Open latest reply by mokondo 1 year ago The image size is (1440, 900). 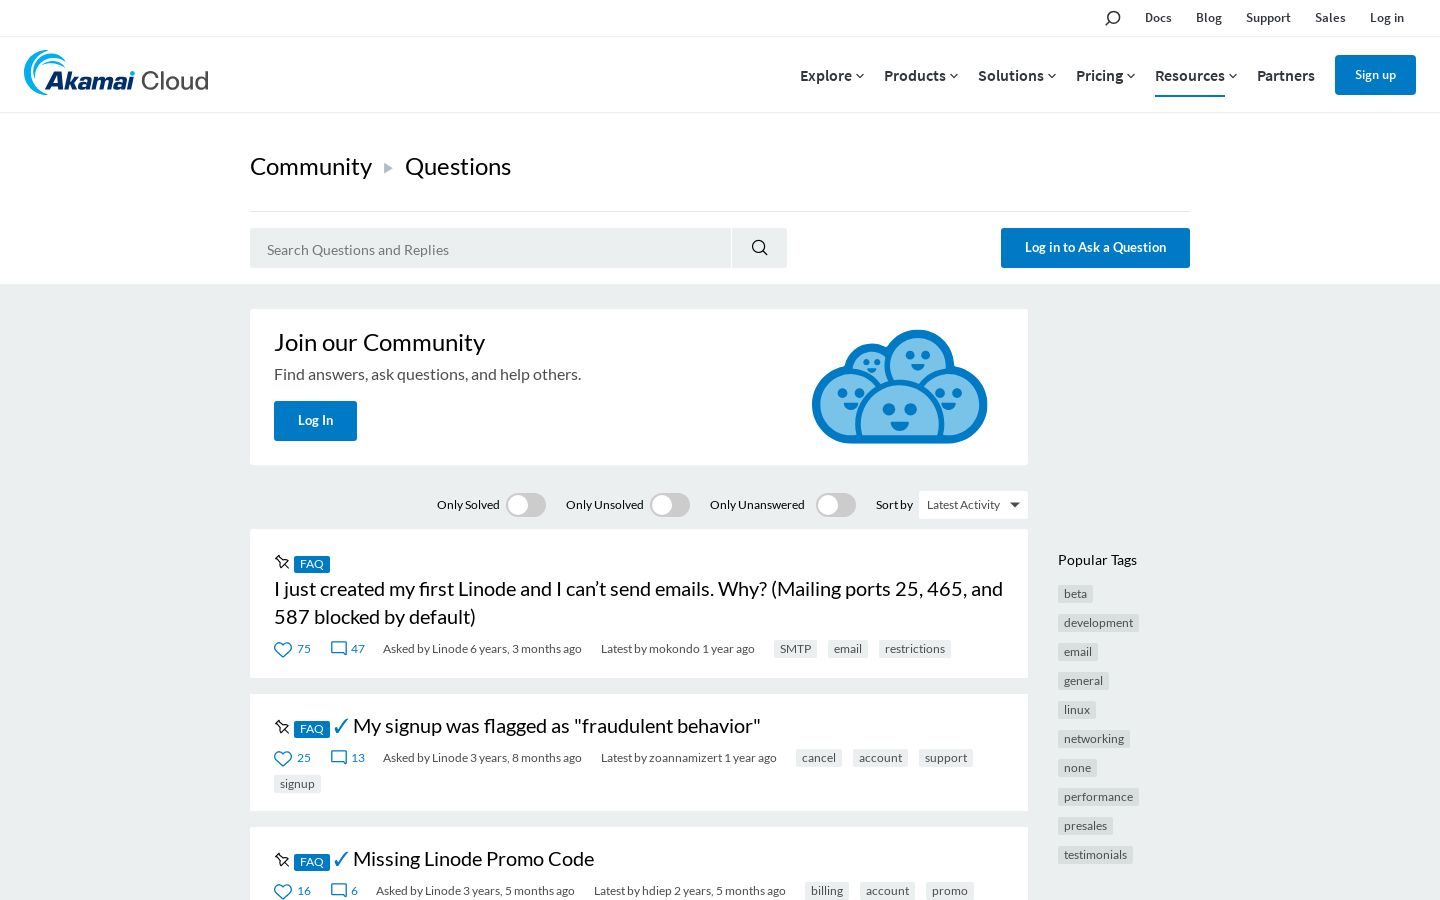pos(678,649)
